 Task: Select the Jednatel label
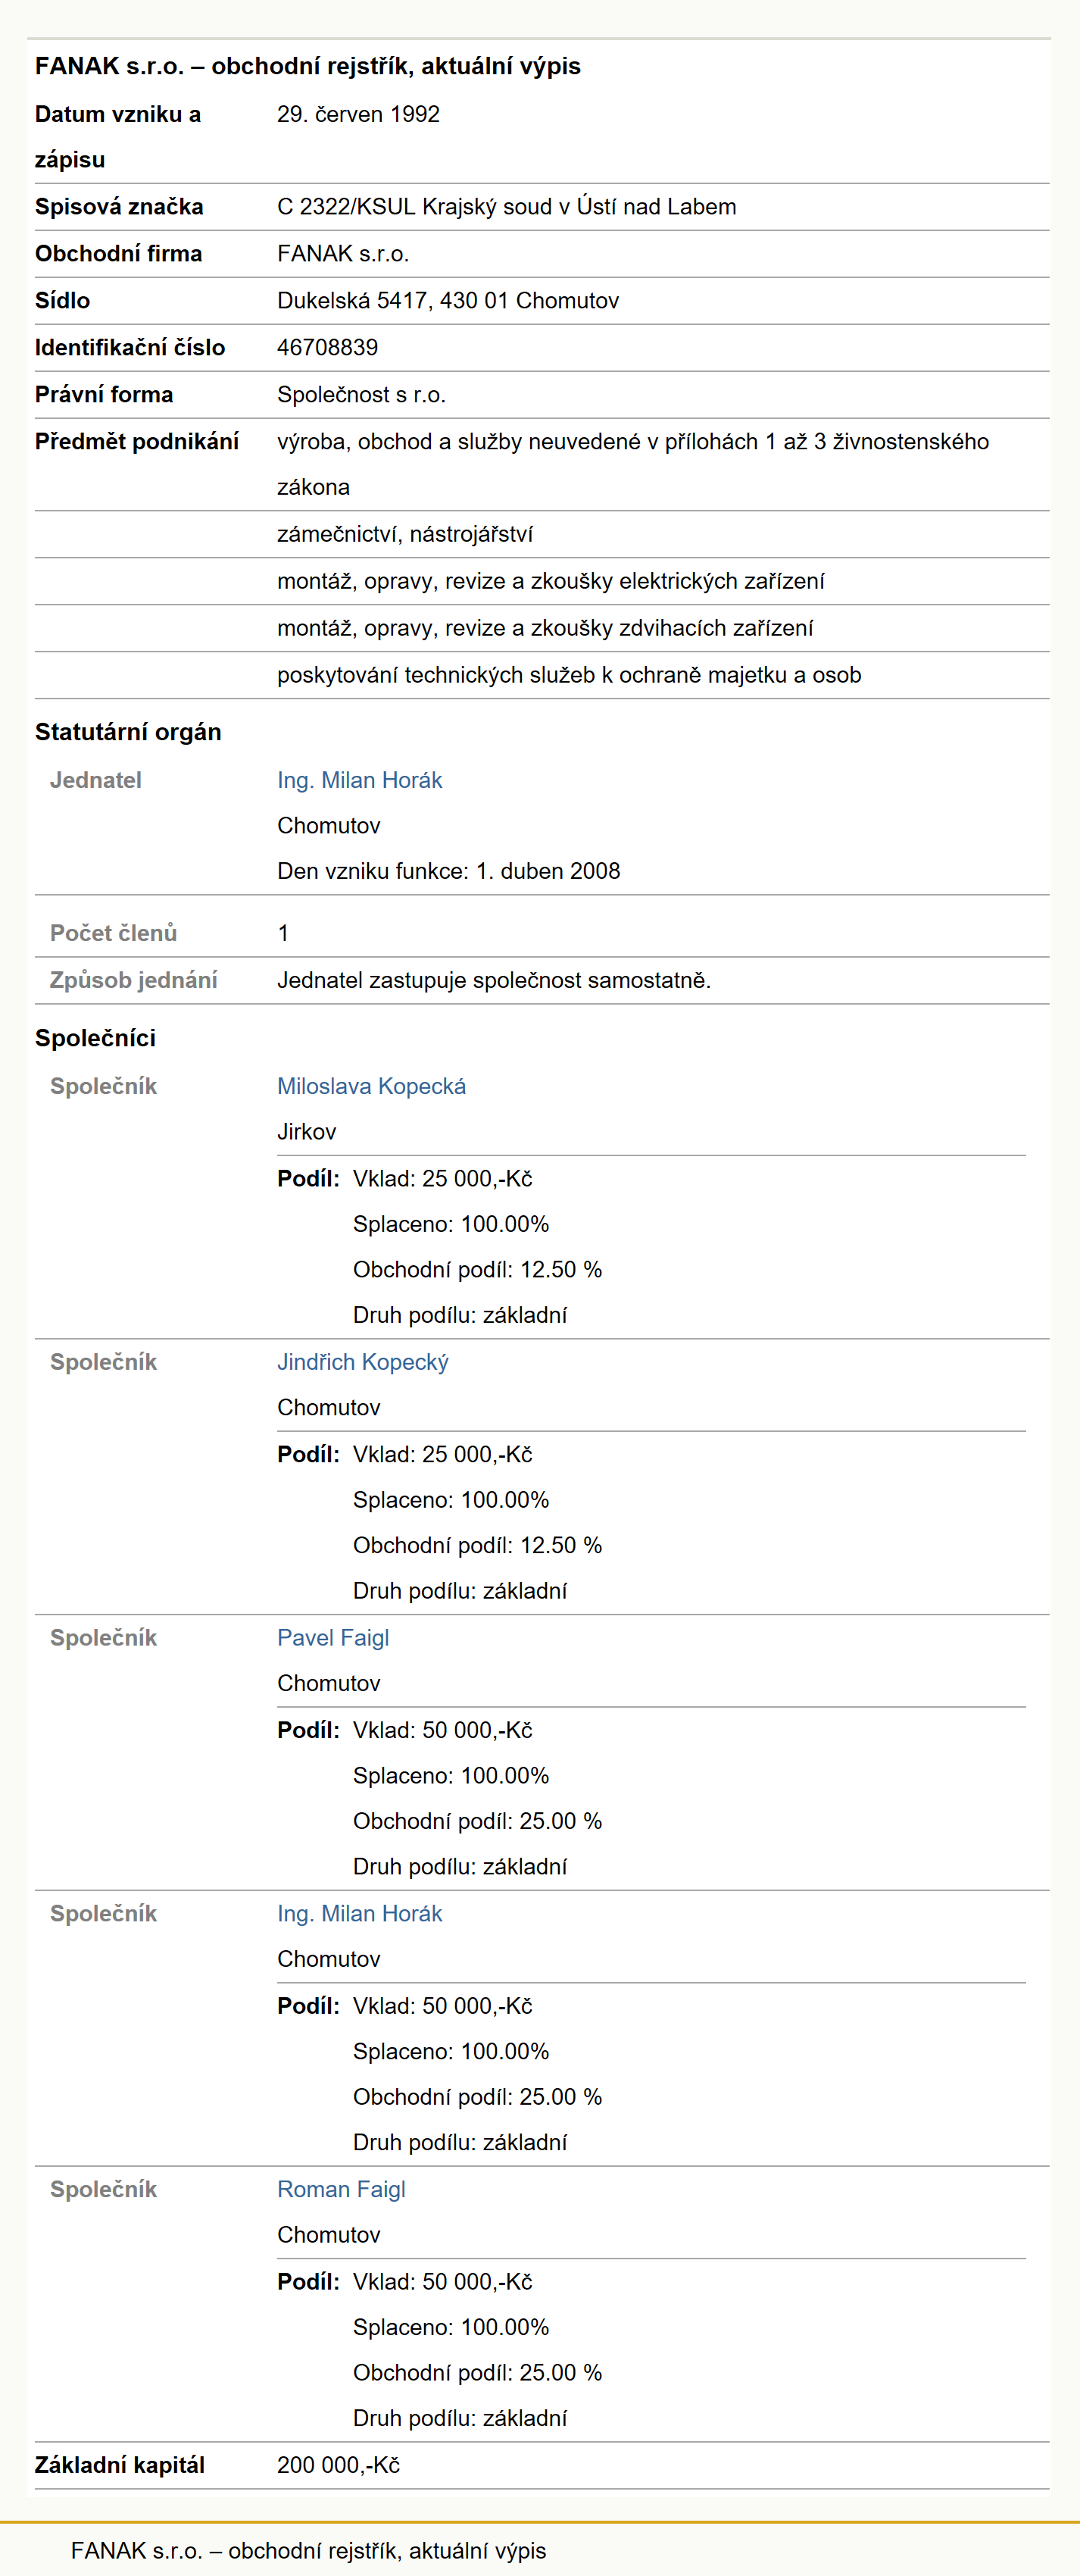tap(95, 780)
